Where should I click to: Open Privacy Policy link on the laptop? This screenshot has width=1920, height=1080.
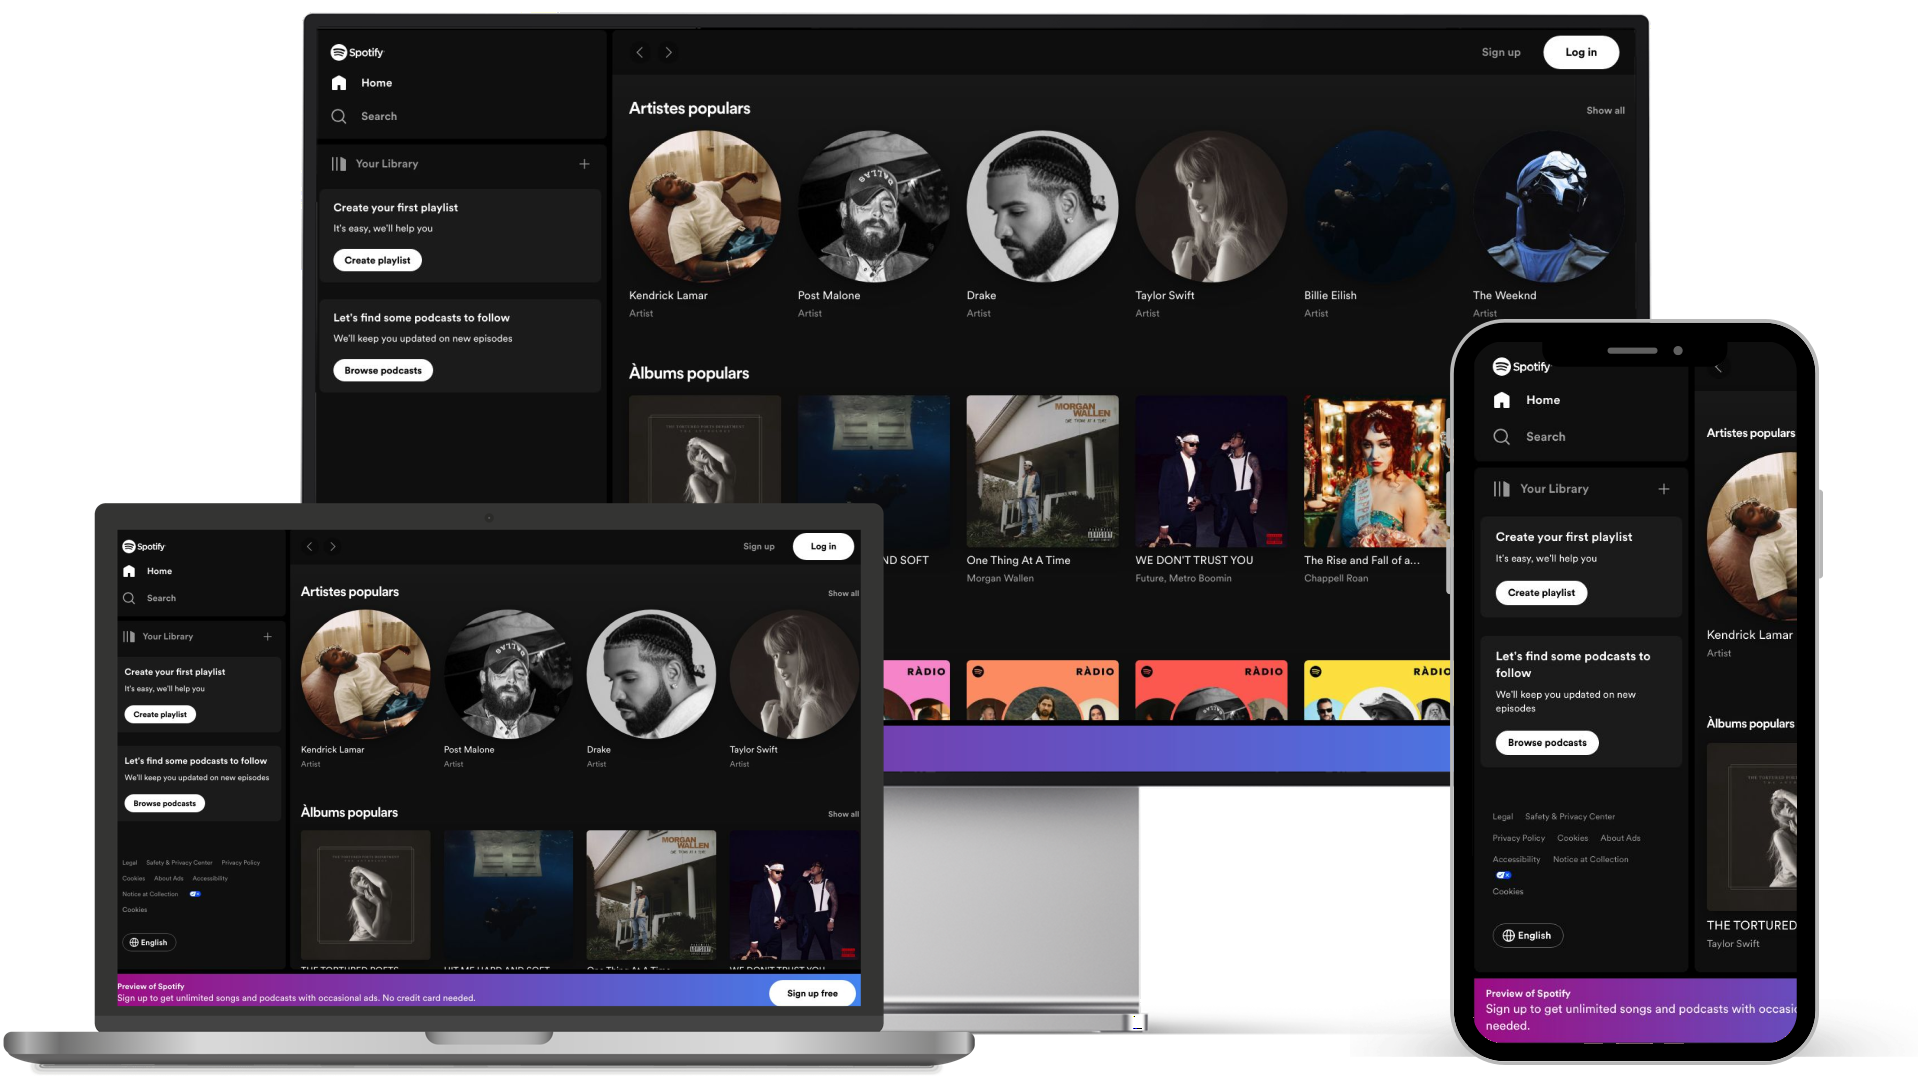tap(241, 862)
